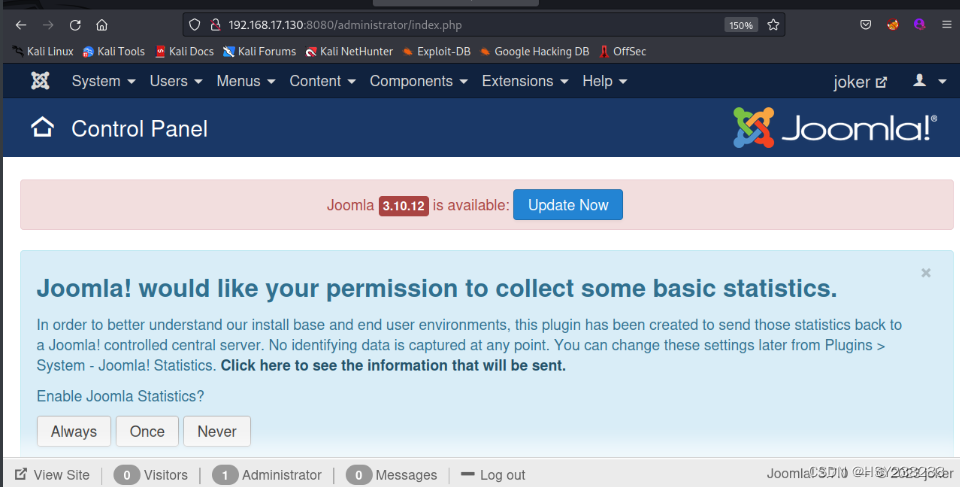Click the FoxyProxy extension icon

pyautogui.click(x=893, y=25)
